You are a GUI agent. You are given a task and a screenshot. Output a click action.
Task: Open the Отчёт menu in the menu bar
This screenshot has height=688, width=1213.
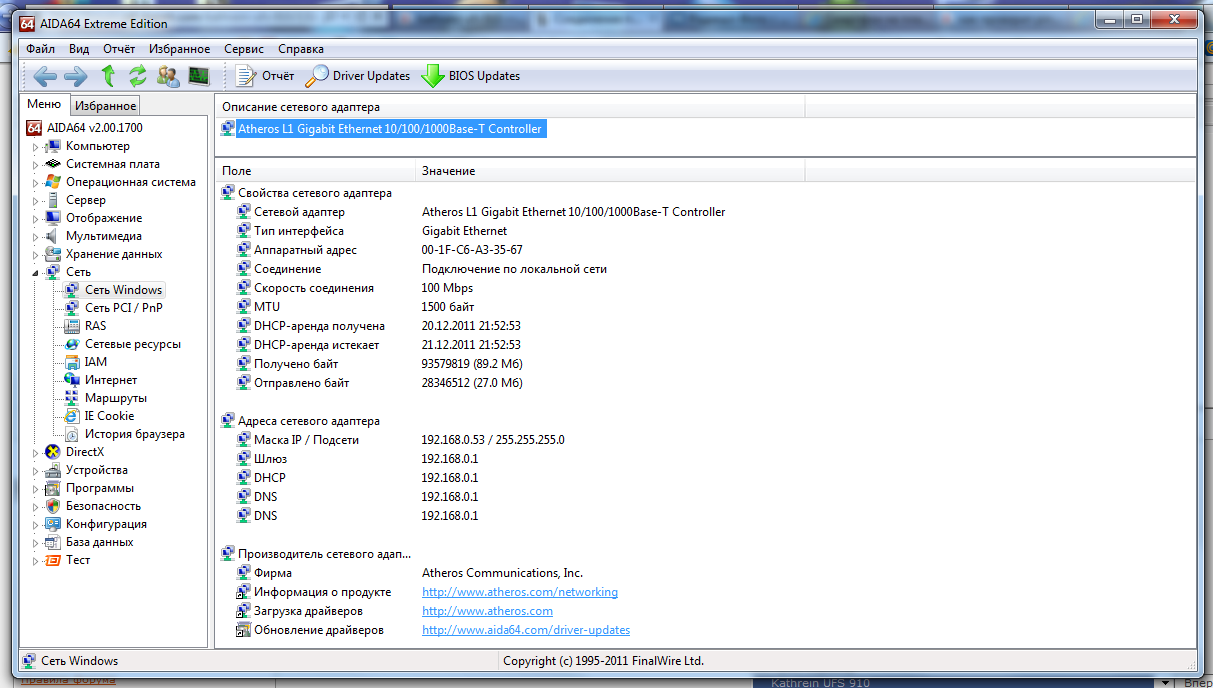119,48
